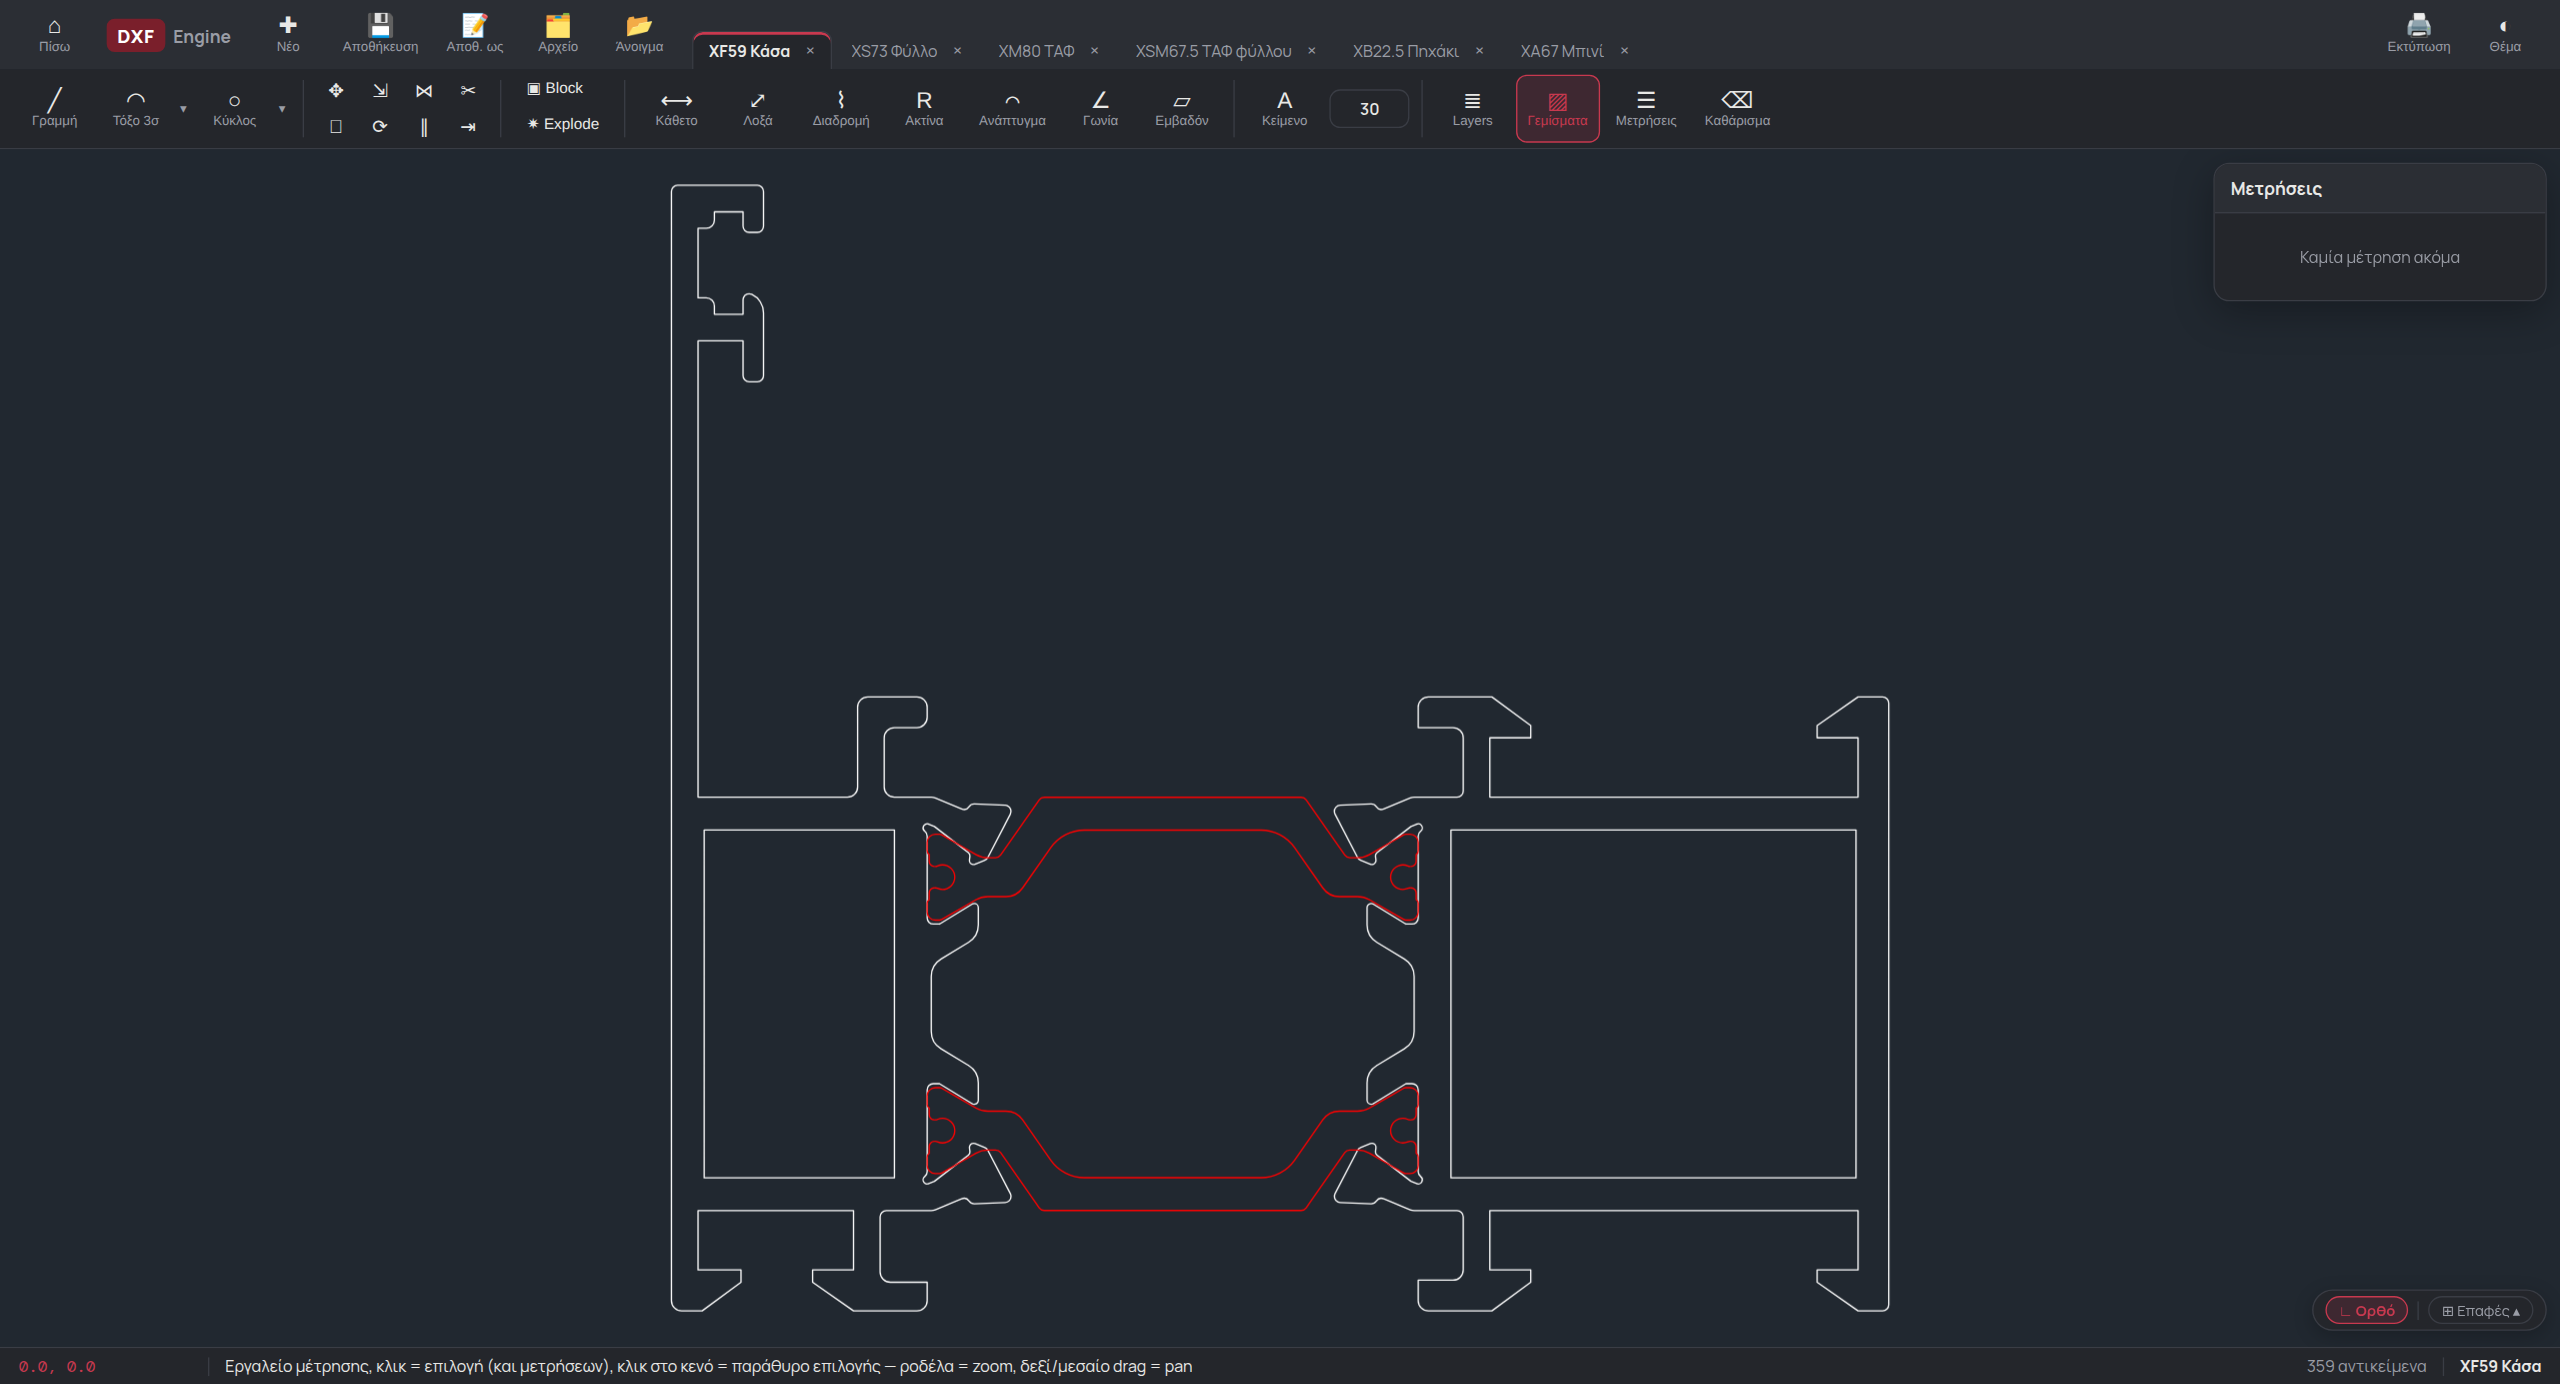
Task: Open the arc tool variants dropdown
Action: pos(183,109)
